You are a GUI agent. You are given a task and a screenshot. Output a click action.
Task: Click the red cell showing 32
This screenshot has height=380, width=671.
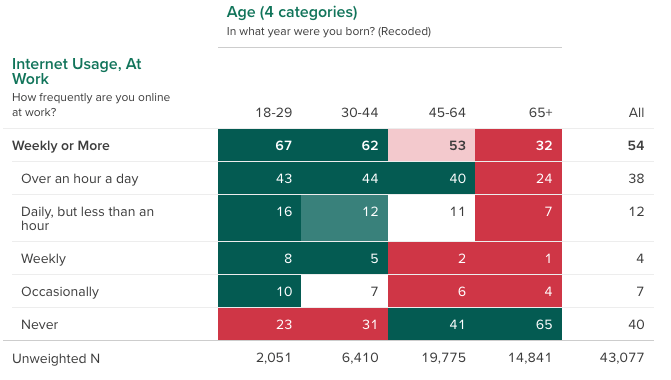click(x=518, y=145)
